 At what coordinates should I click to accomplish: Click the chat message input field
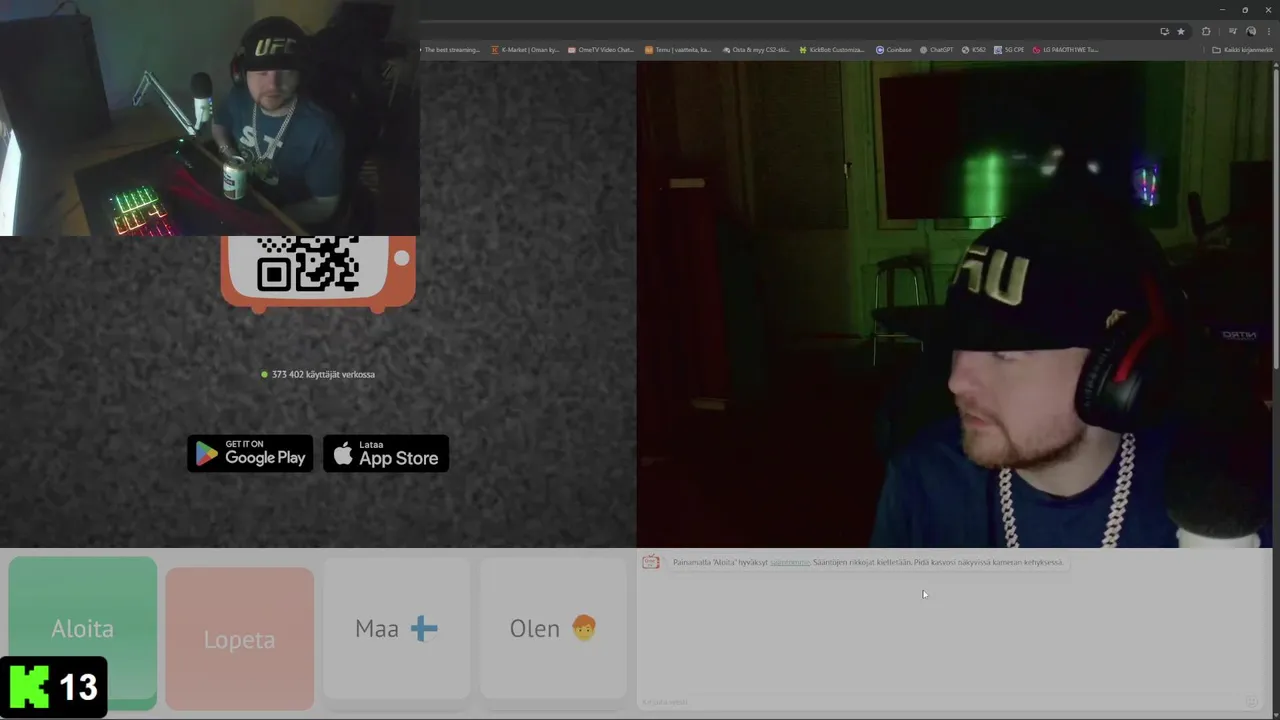pyautogui.click(x=940, y=702)
